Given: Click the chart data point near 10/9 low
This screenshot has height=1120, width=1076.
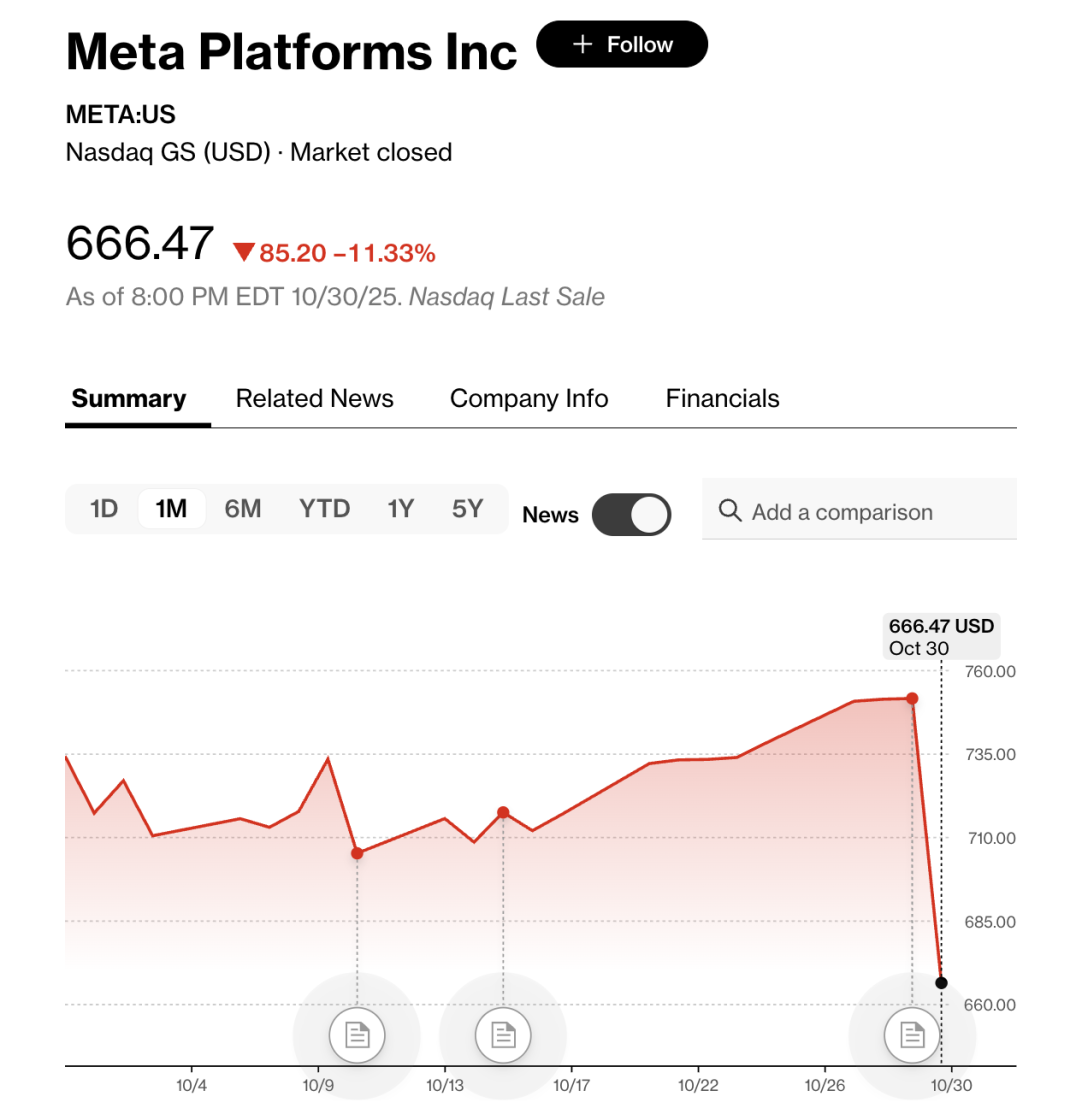Looking at the screenshot, I should point(357,853).
